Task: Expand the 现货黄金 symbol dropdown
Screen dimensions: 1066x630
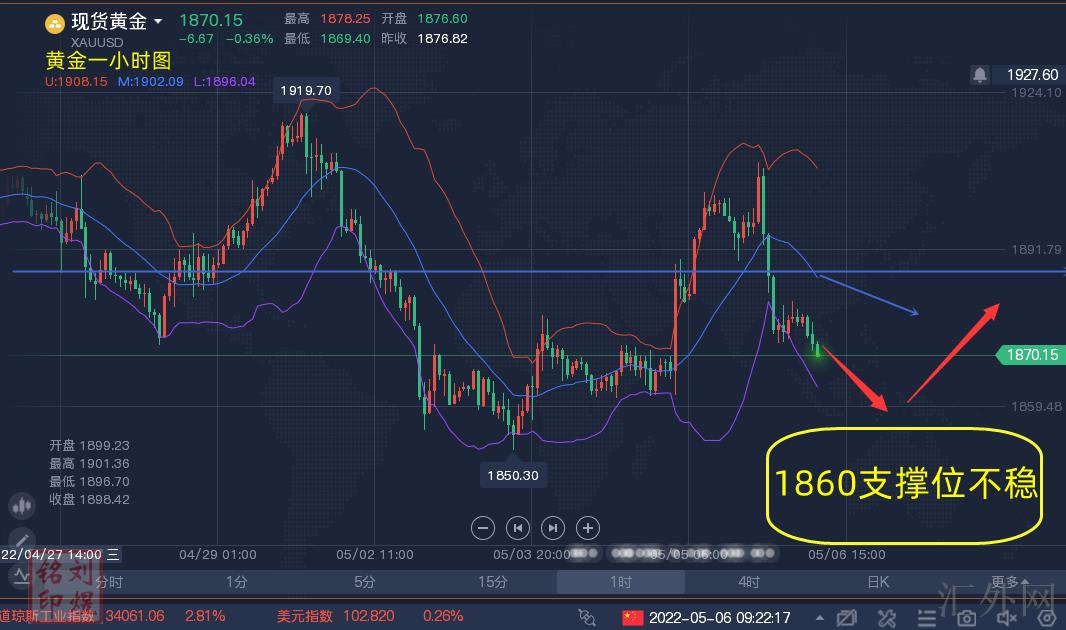Action: coord(158,21)
